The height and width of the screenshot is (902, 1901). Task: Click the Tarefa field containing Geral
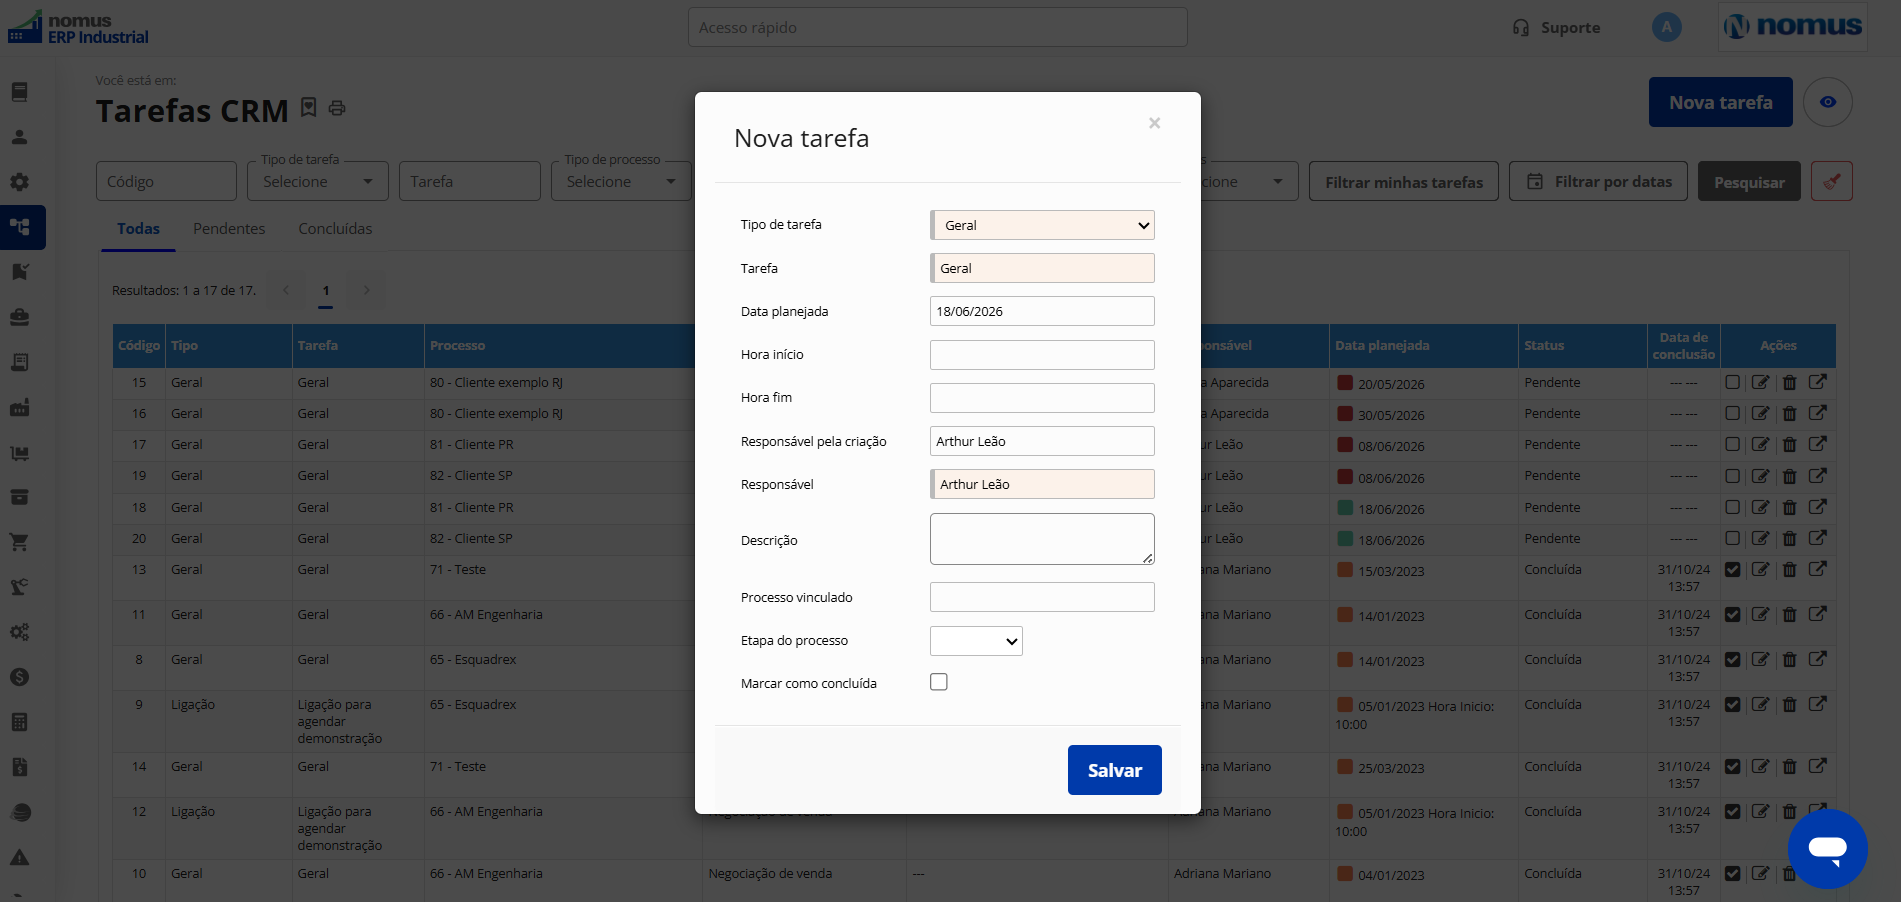pyautogui.click(x=1042, y=268)
